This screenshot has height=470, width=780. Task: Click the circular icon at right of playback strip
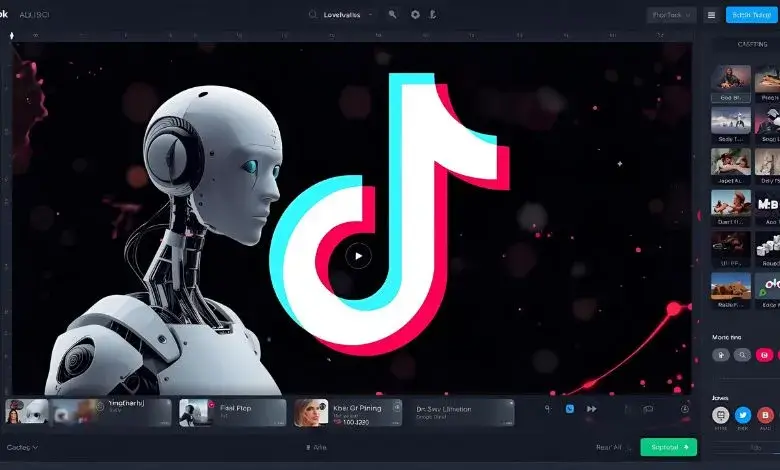click(685, 409)
